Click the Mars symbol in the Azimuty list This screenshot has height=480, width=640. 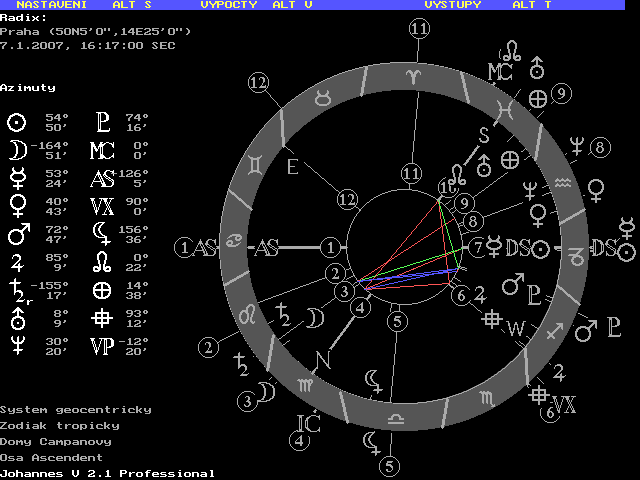point(16,236)
